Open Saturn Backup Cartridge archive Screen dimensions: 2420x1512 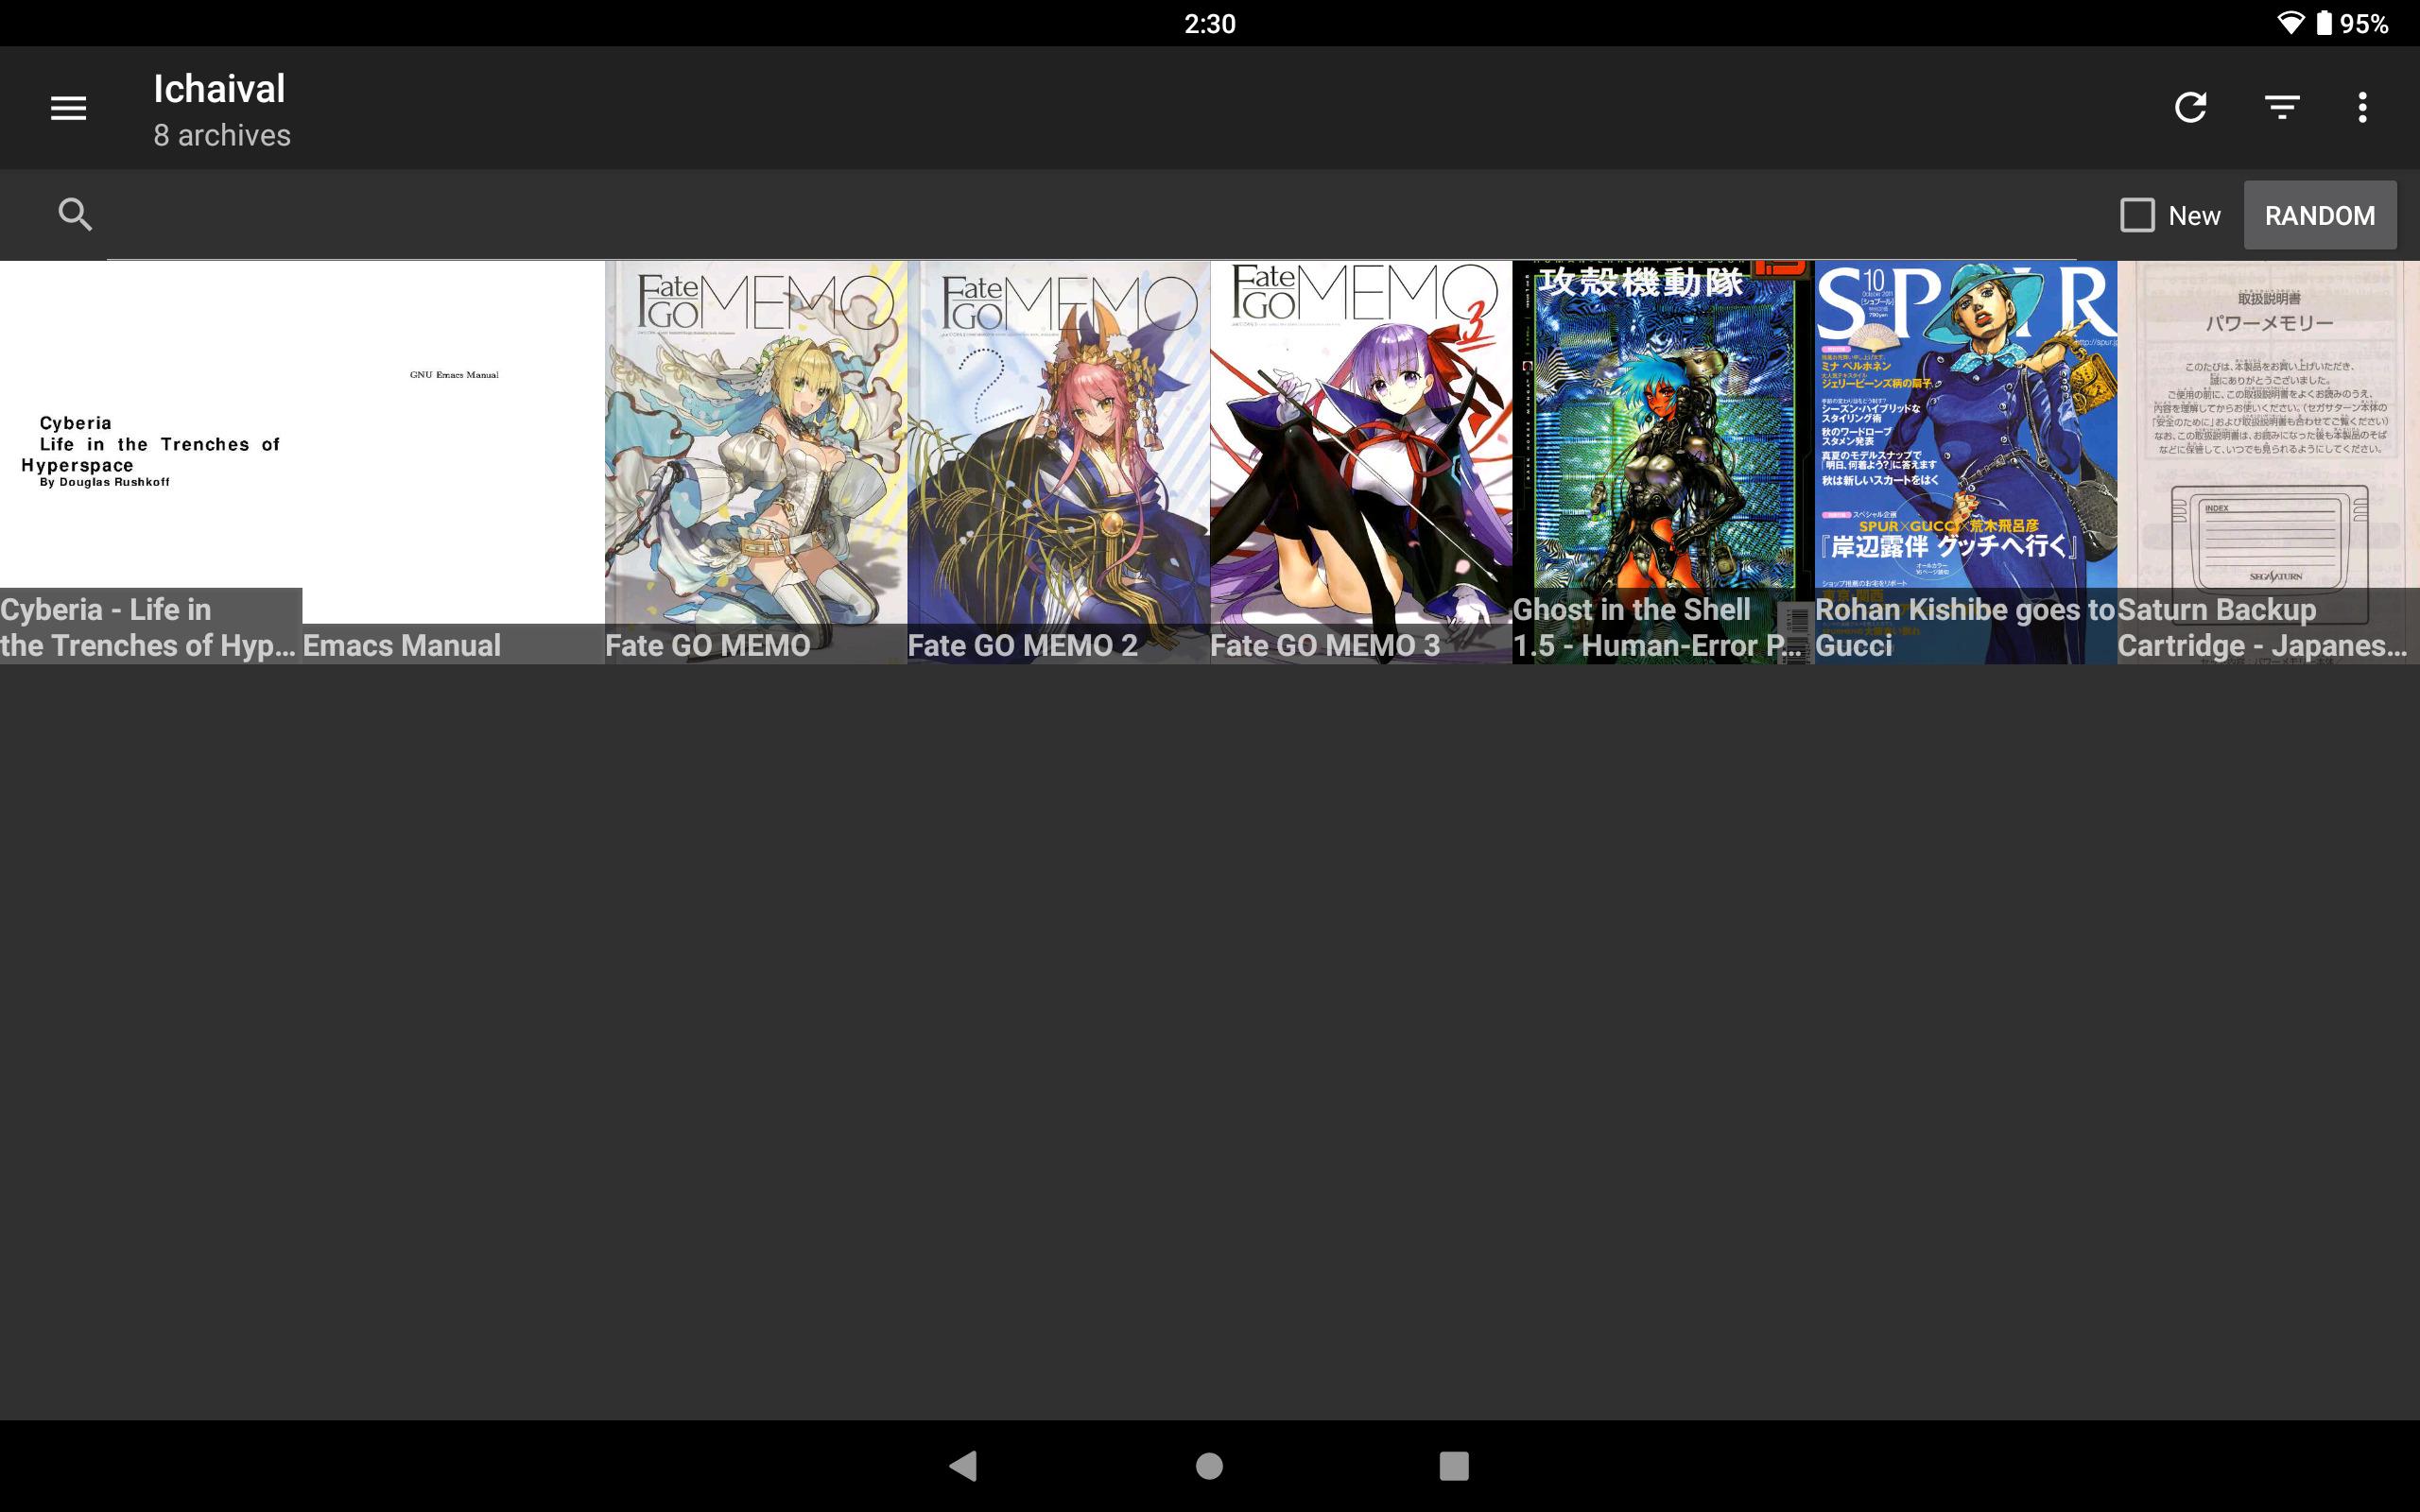2268,461
